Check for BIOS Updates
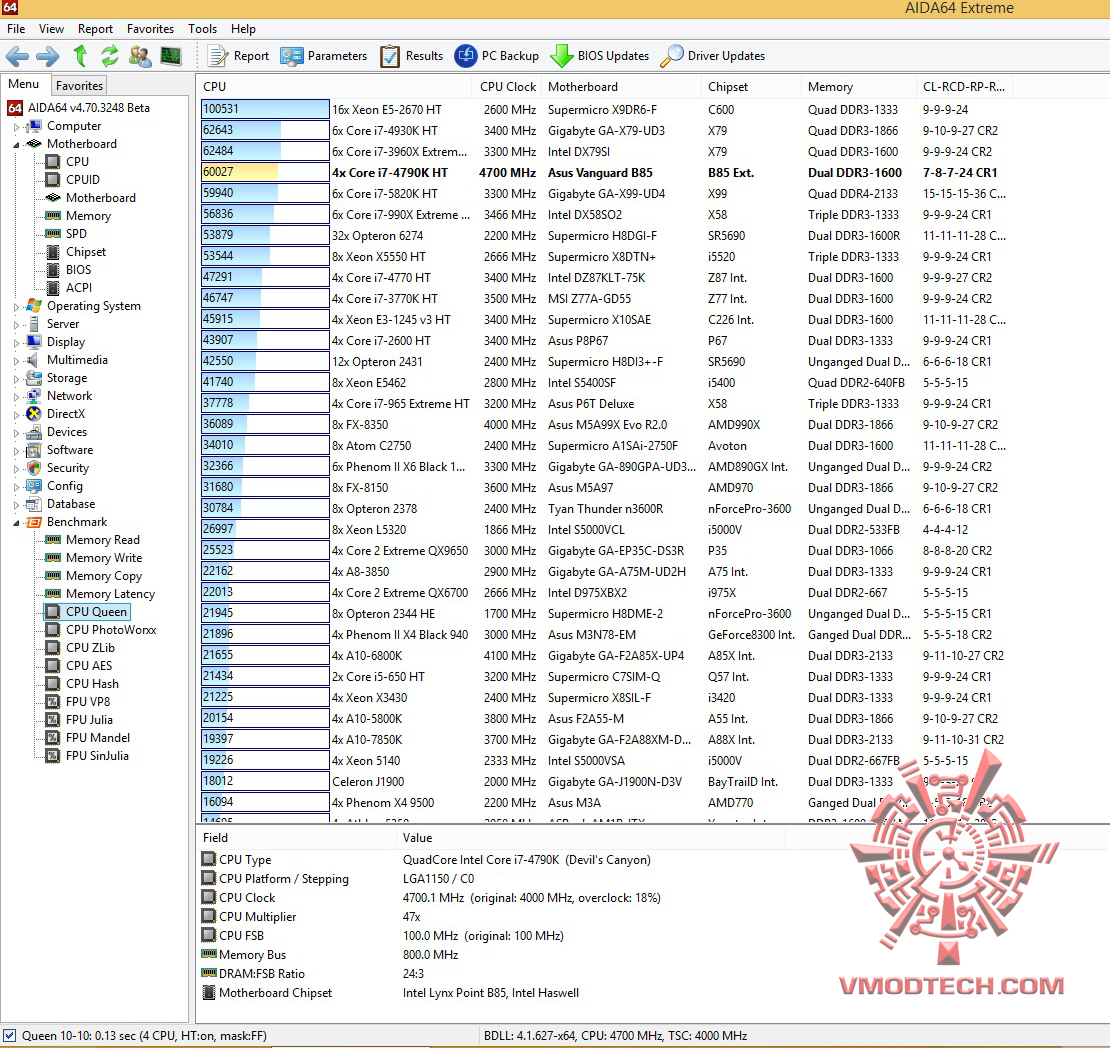The width and height of the screenshot is (1110, 1048). [600, 56]
